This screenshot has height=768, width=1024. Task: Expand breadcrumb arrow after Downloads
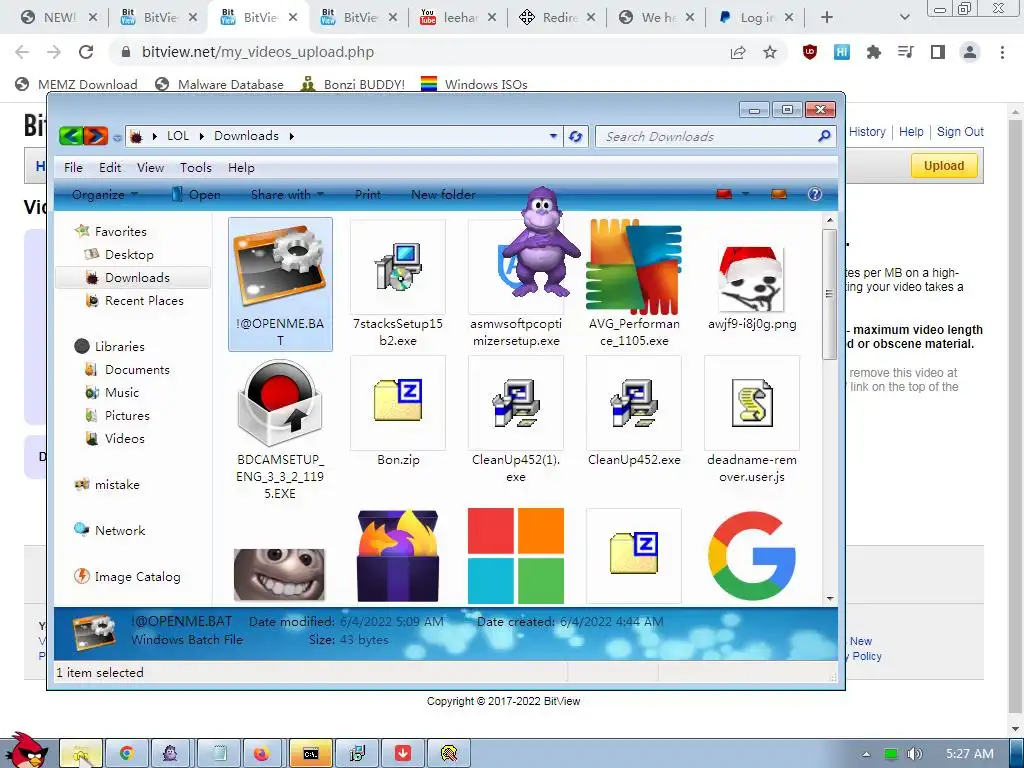tap(292, 136)
